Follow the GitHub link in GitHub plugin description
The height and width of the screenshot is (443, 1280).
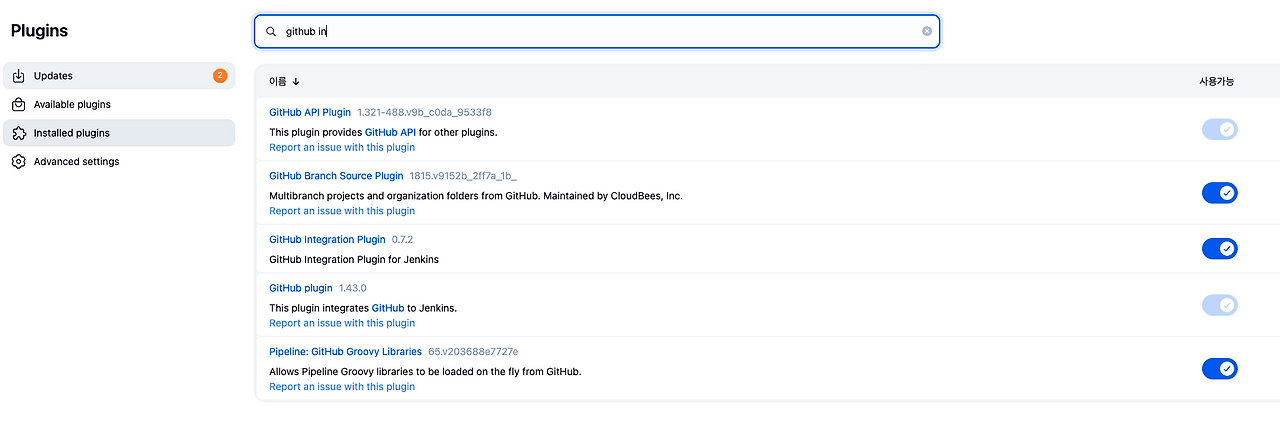pyautogui.click(x=388, y=308)
